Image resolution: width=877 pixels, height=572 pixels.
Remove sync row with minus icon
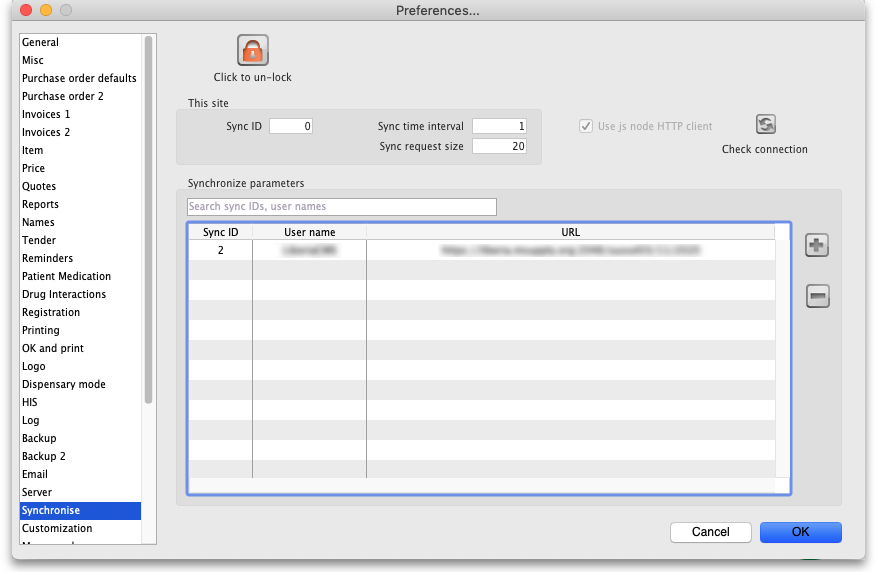click(817, 296)
